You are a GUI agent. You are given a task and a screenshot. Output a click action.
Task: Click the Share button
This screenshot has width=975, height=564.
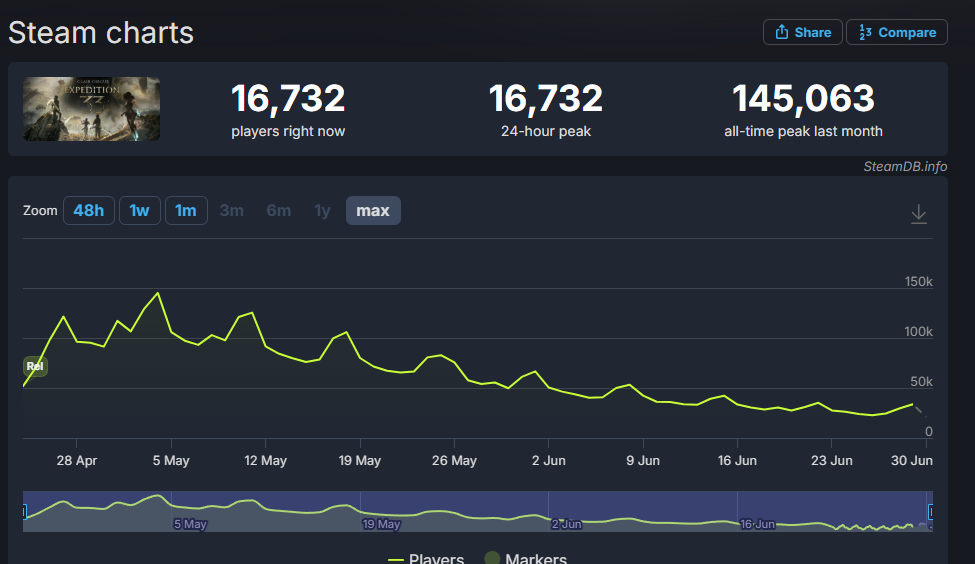pos(802,32)
